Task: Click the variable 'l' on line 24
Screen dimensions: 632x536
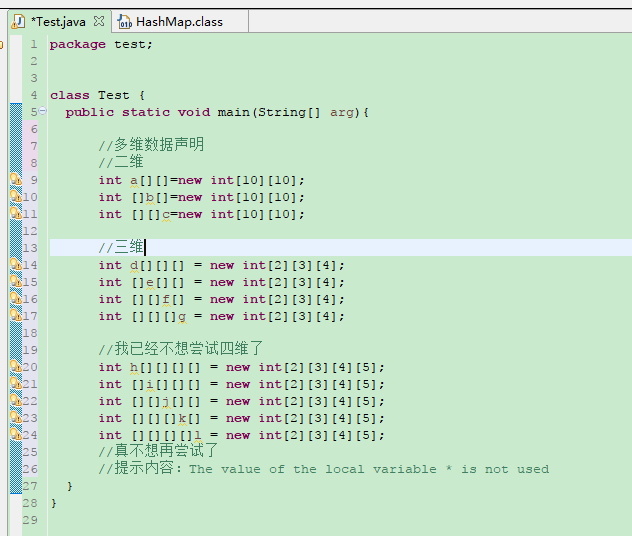Action: (198, 435)
